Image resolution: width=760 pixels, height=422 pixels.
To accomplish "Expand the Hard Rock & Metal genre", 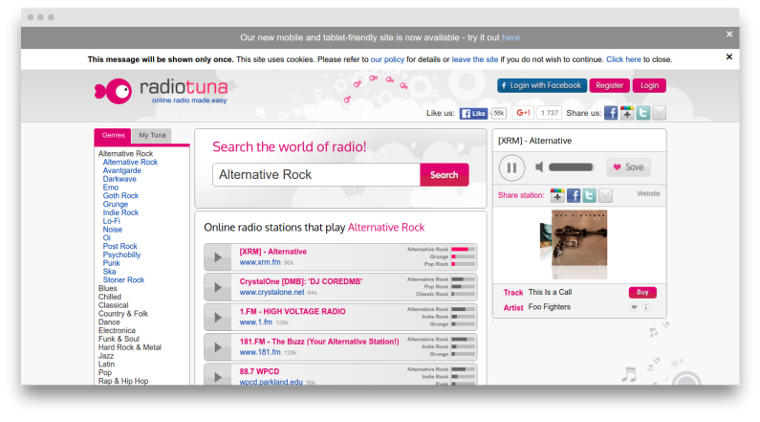I will click(130, 347).
